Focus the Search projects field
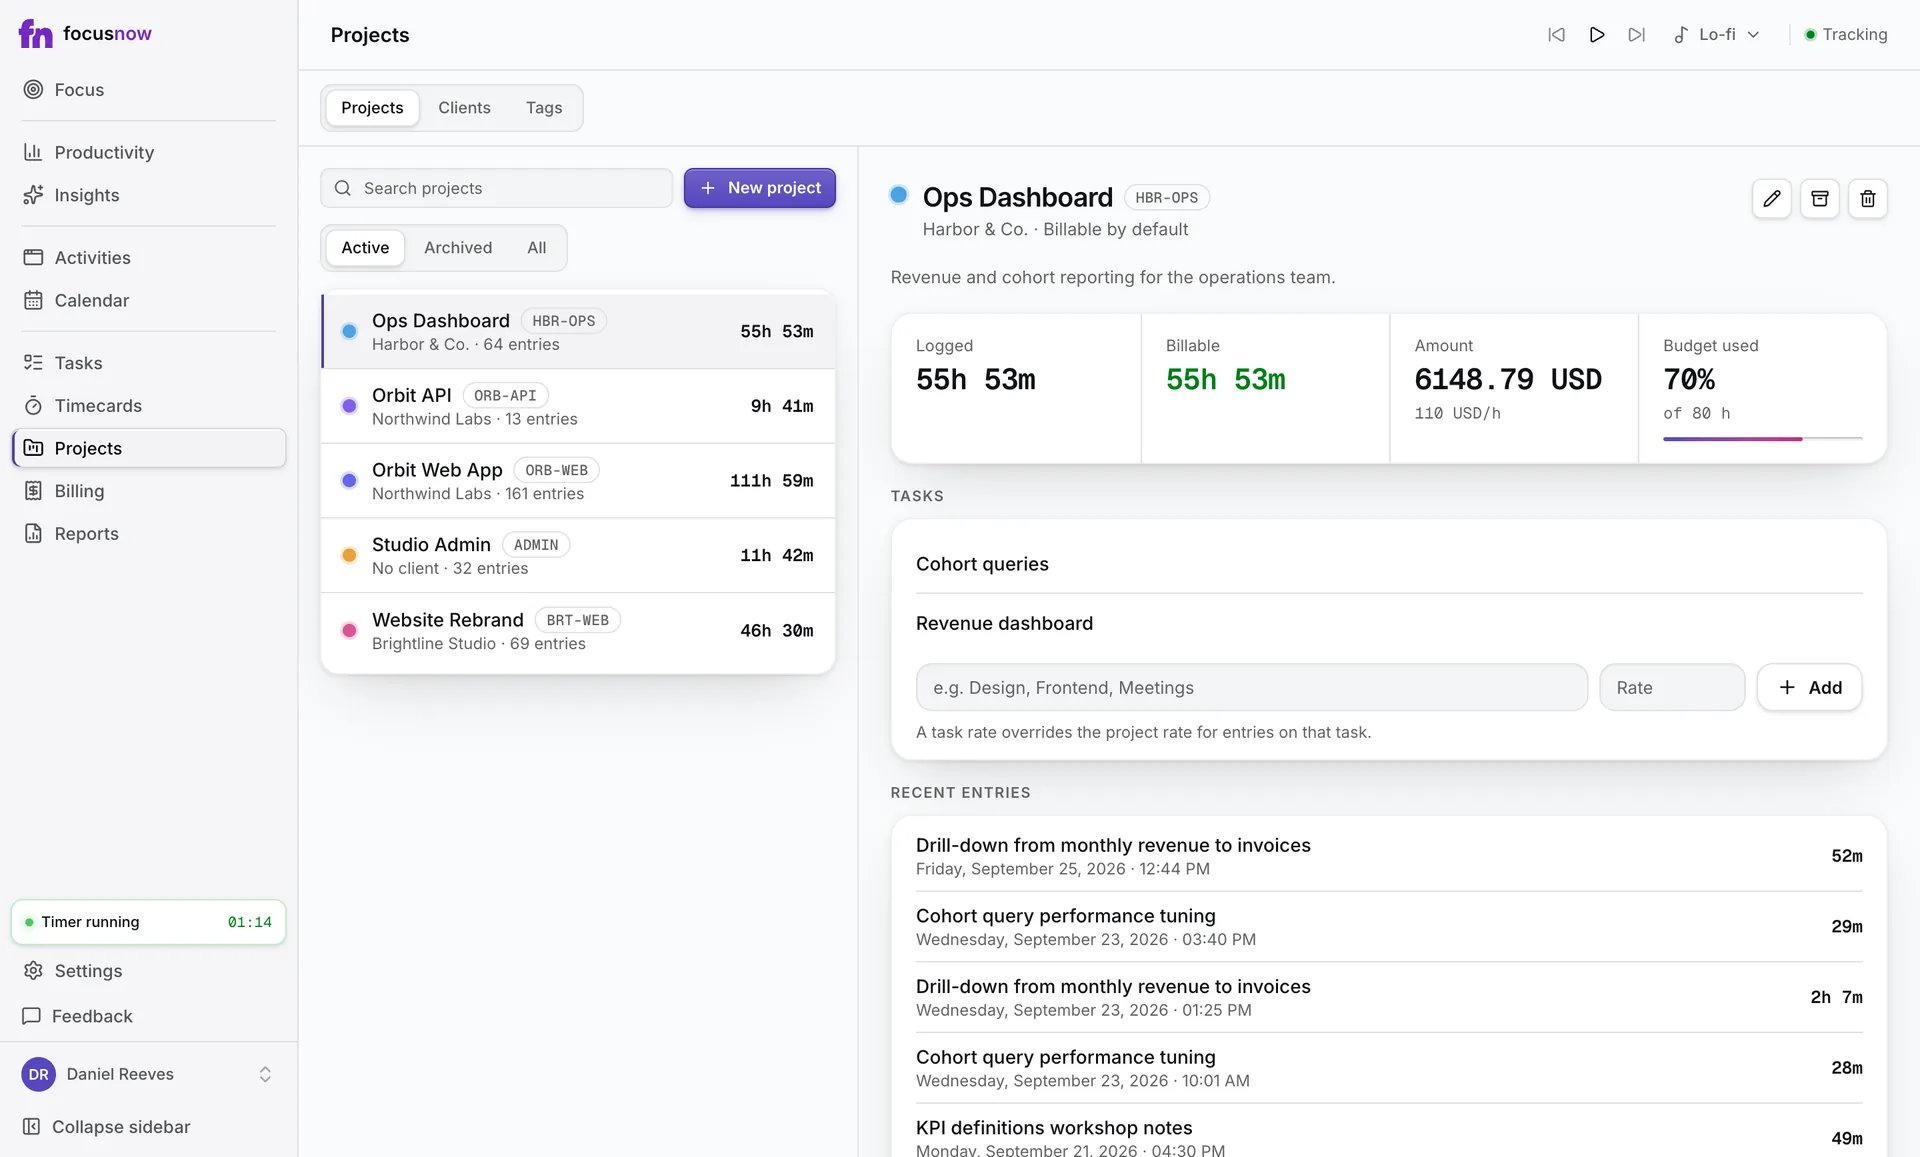1920x1157 pixels. (x=497, y=188)
